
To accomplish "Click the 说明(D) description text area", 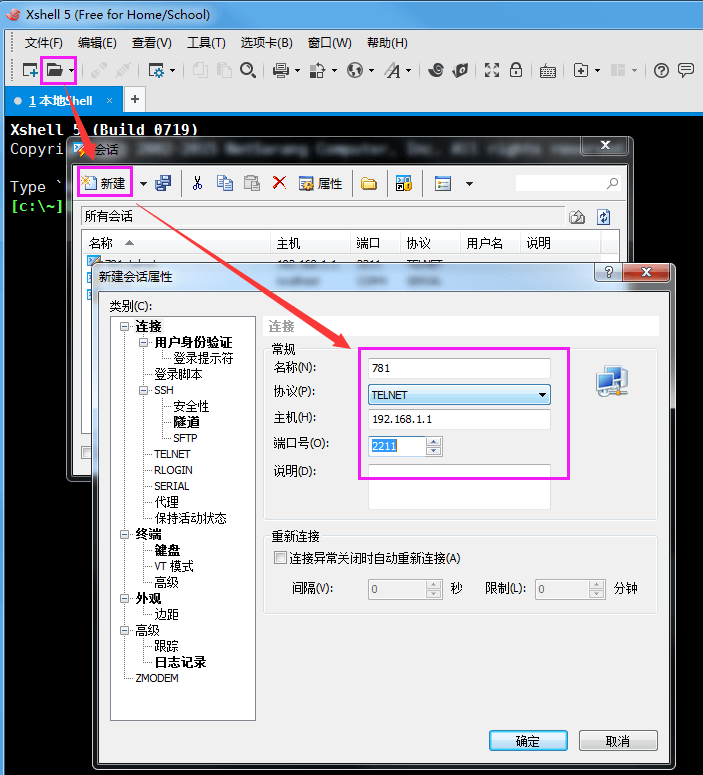I will click(x=459, y=486).
